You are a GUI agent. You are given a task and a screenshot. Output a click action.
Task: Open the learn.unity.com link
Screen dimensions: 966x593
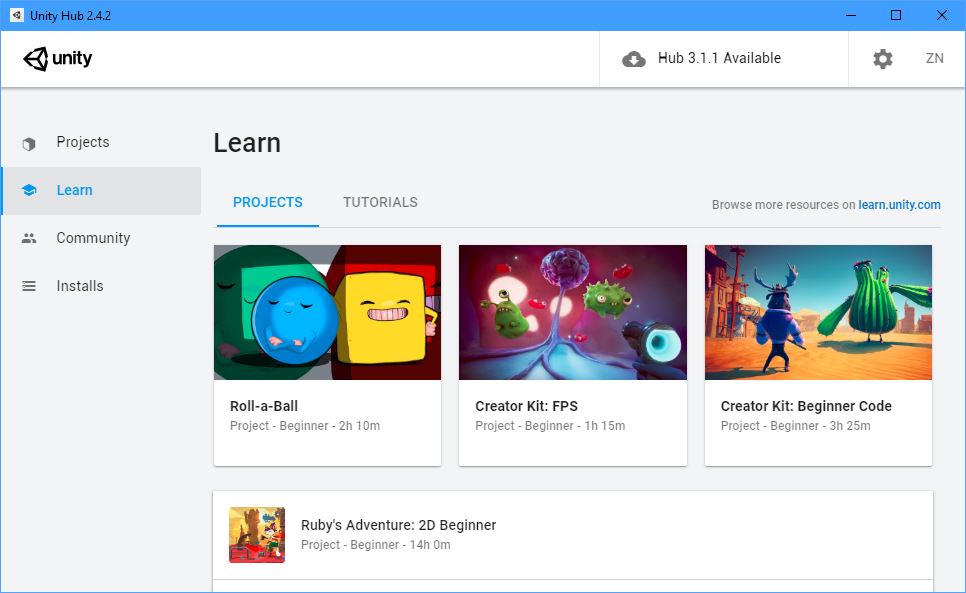pos(899,205)
